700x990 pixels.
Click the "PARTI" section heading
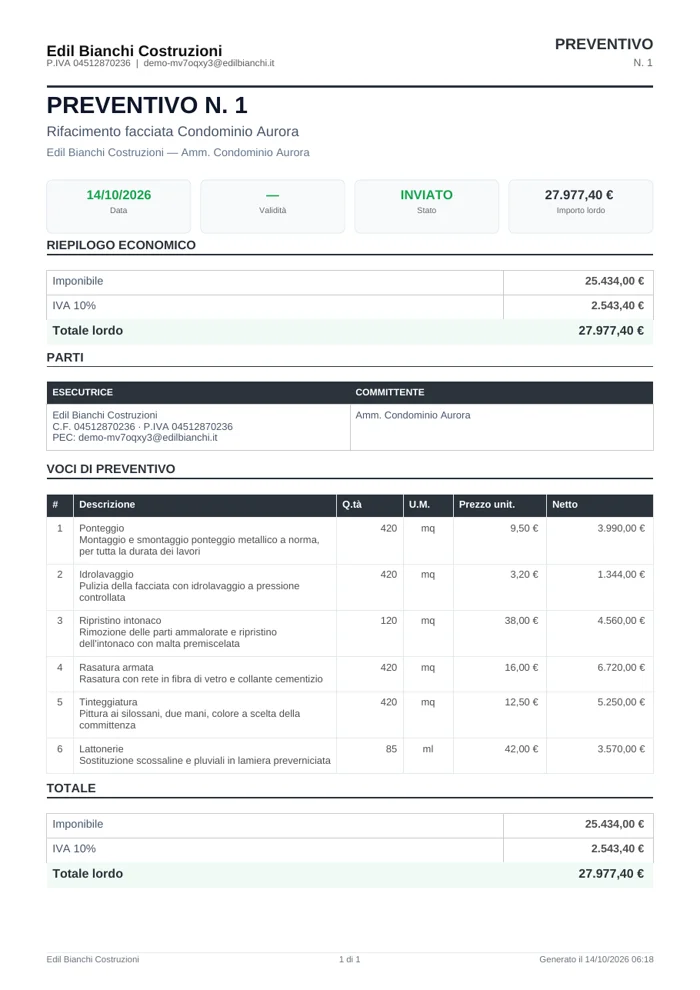(x=65, y=357)
